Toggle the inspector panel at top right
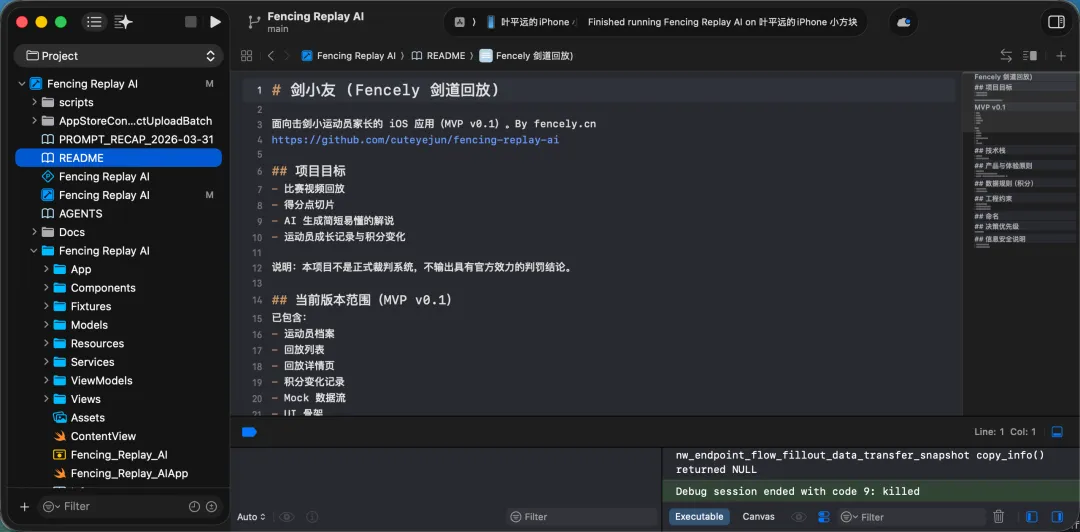The width and height of the screenshot is (1080, 532). (x=1056, y=22)
